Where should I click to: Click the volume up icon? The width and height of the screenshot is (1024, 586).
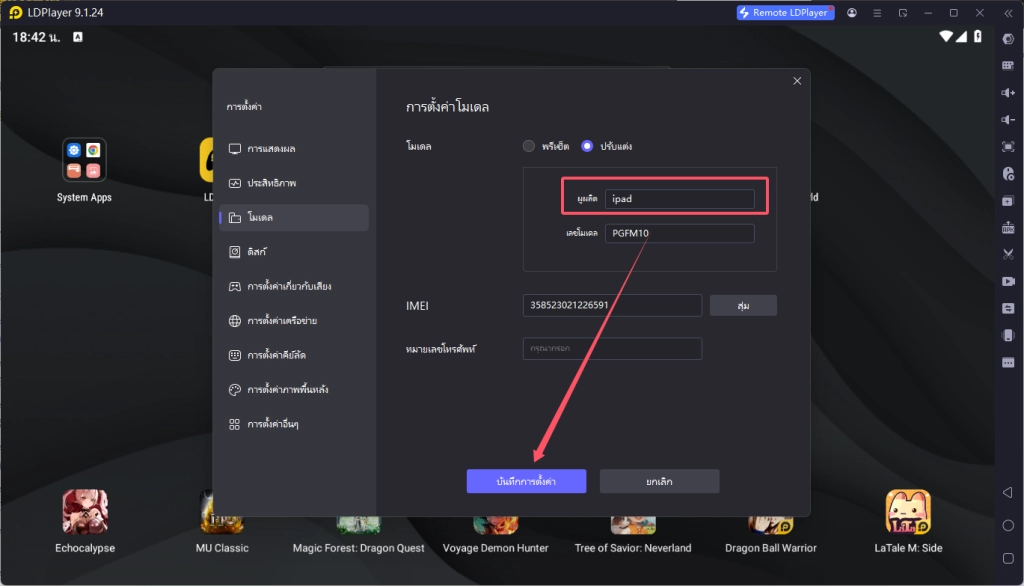(1008, 93)
